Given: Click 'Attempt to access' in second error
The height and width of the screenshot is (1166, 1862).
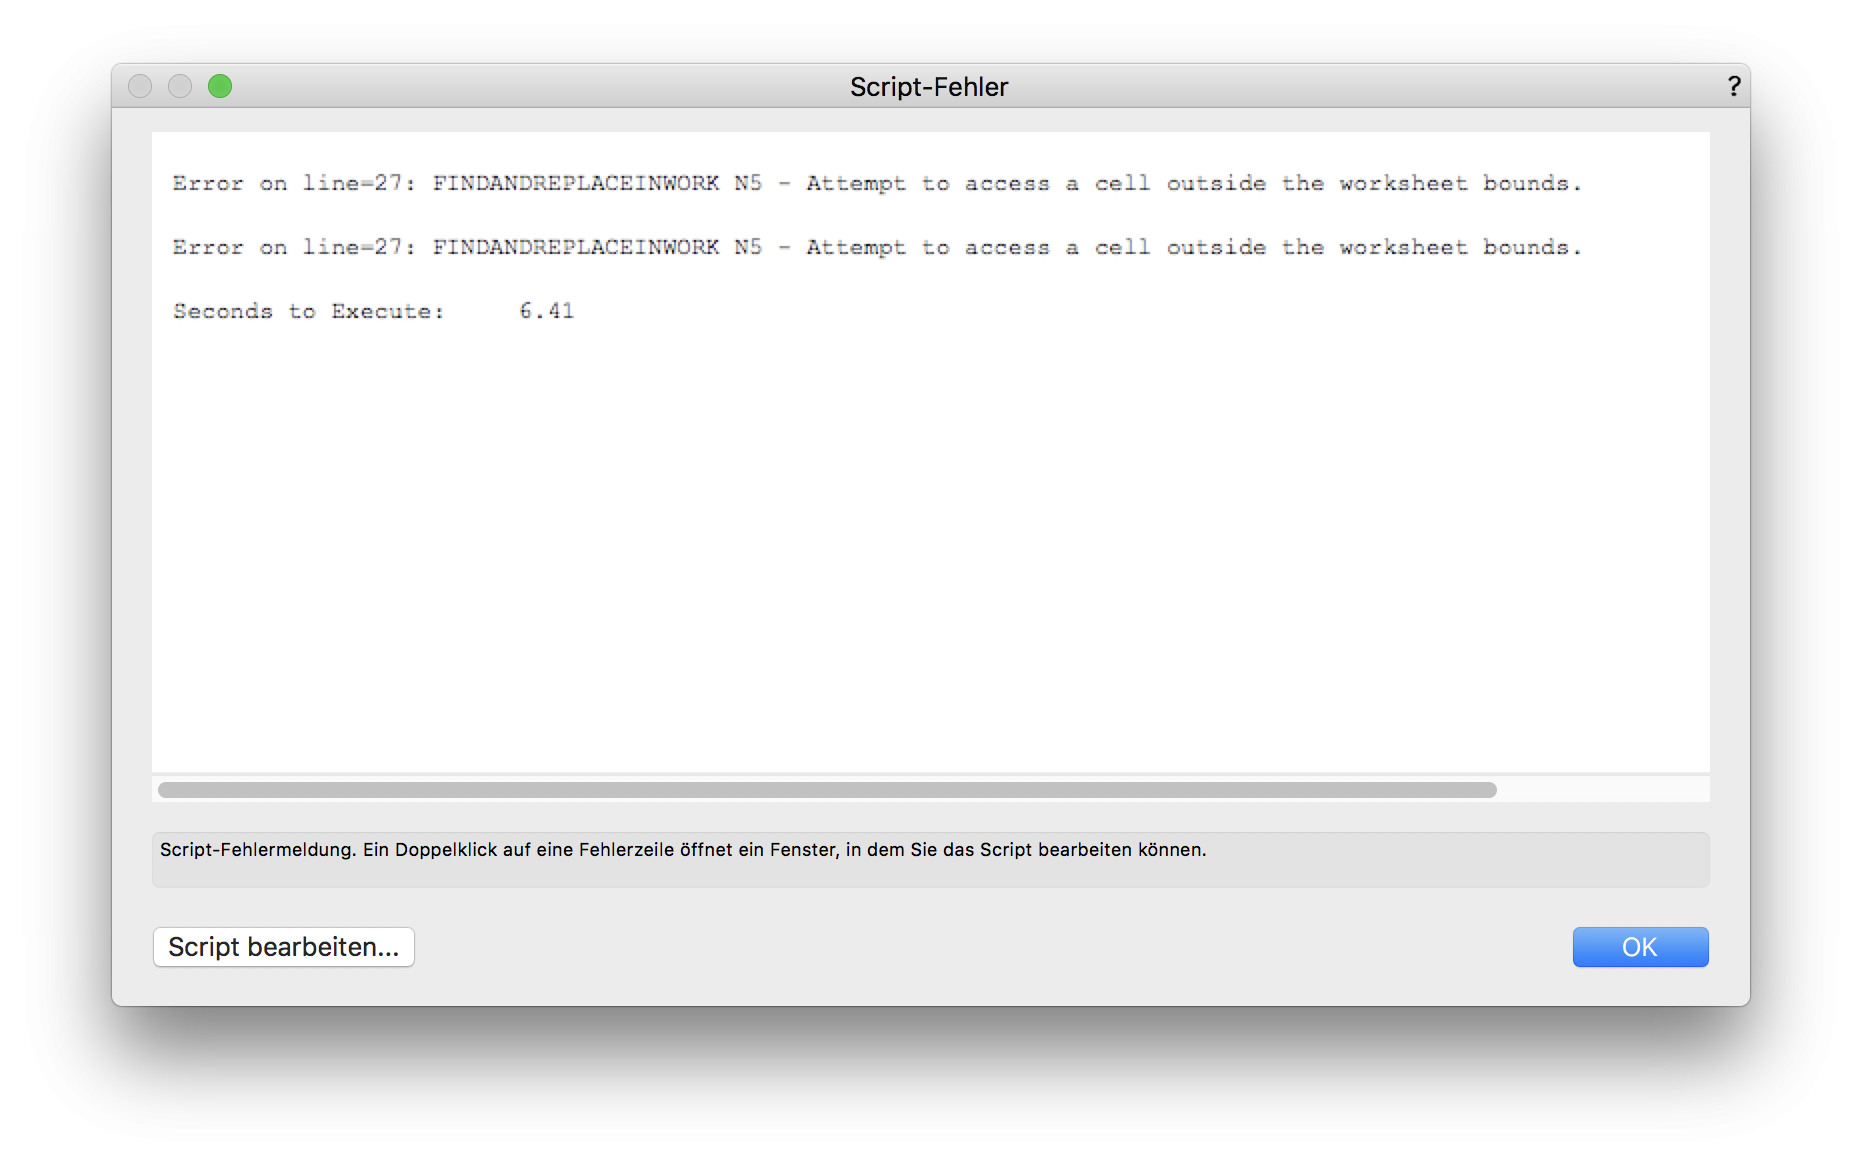Looking at the screenshot, I should click(x=928, y=248).
